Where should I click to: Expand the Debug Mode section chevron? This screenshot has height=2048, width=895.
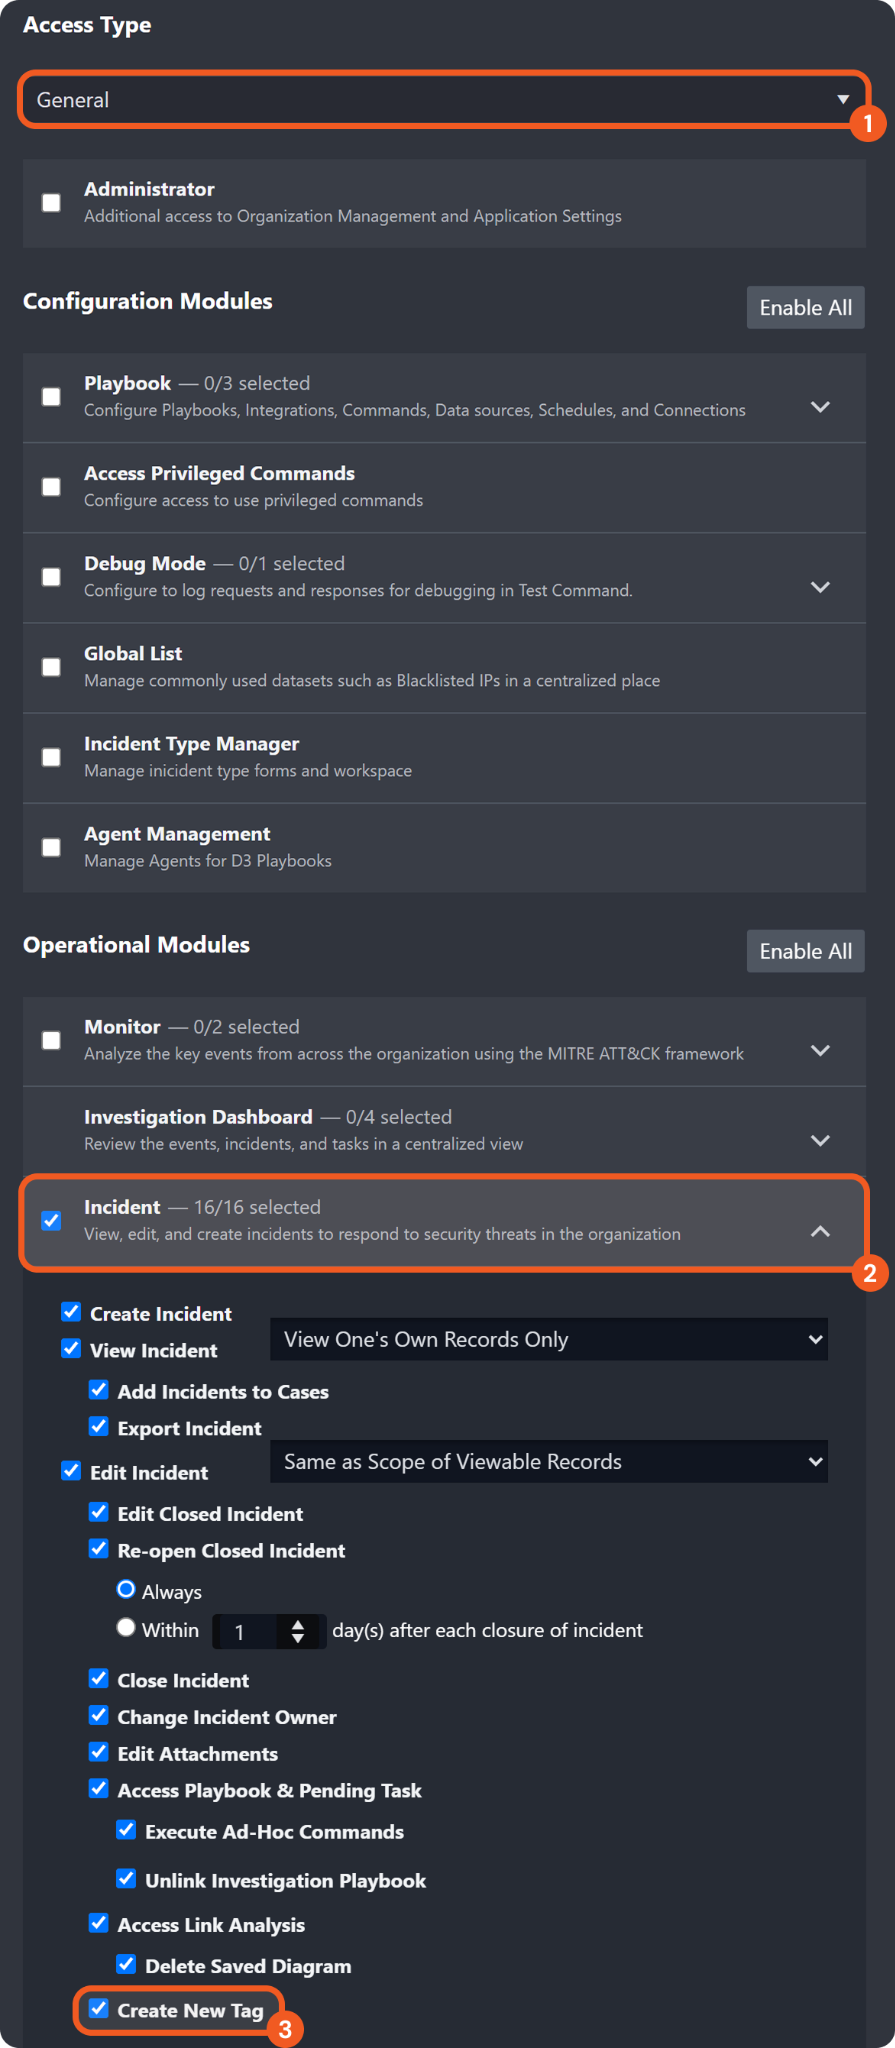click(820, 587)
